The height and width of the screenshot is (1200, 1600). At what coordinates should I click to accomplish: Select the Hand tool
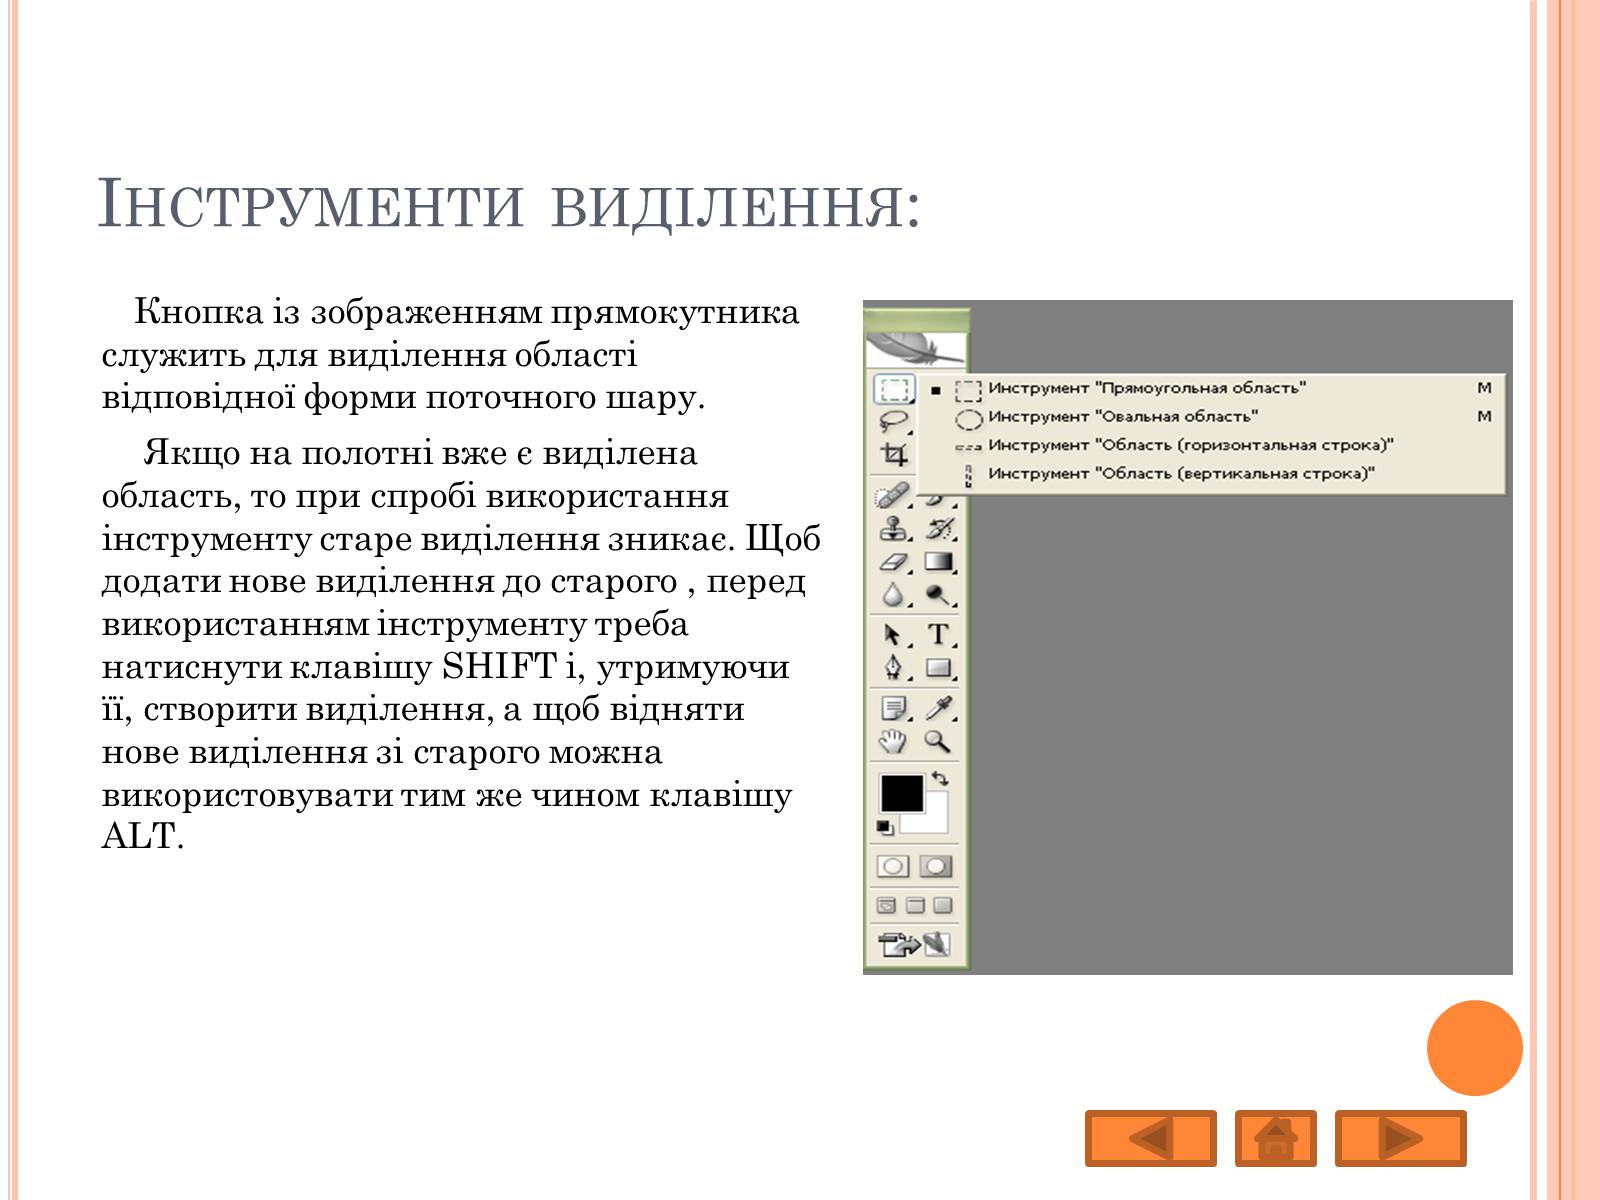tap(893, 742)
